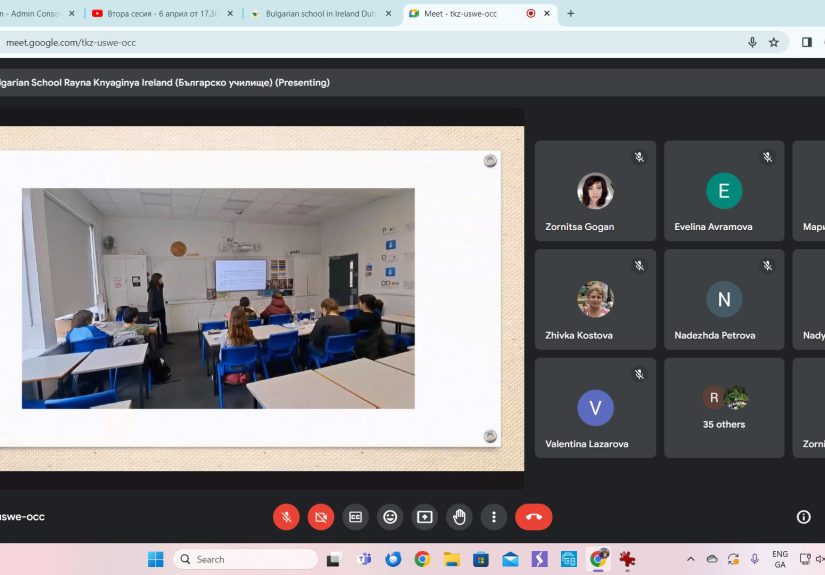Raise hand in the meeting
The image size is (825, 575).
click(459, 517)
